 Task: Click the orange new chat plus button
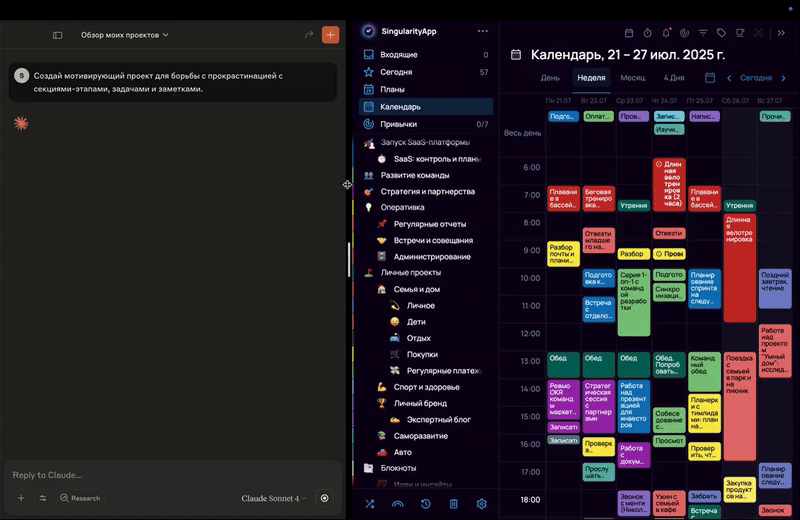[x=330, y=35]
